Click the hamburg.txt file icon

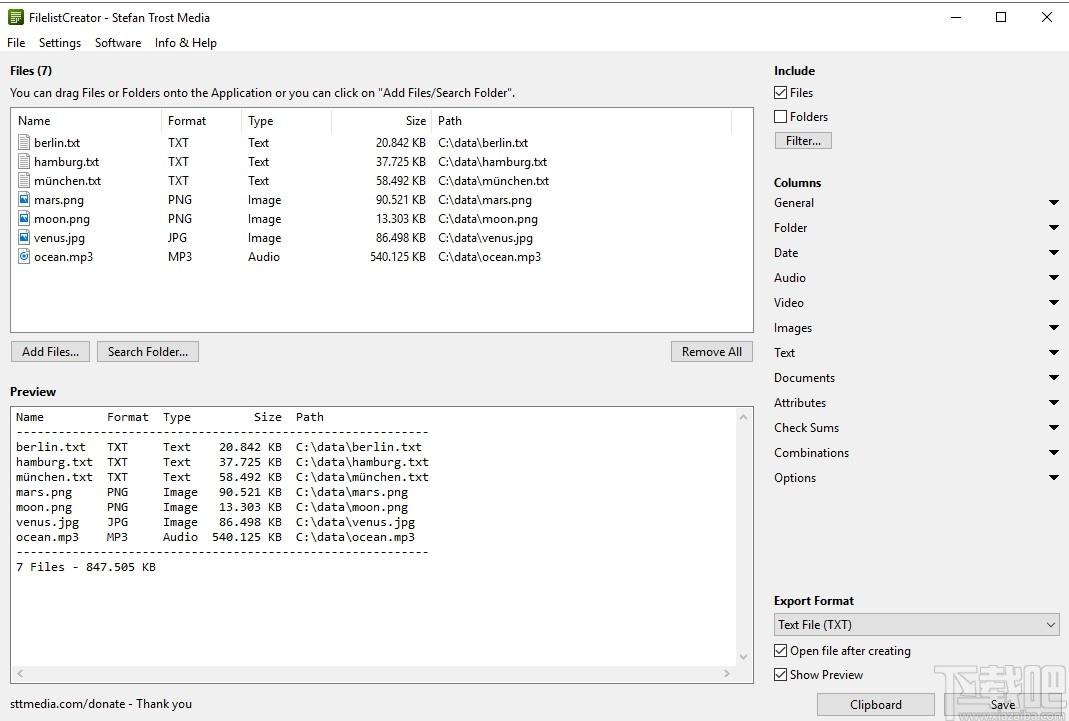[24, 162]
